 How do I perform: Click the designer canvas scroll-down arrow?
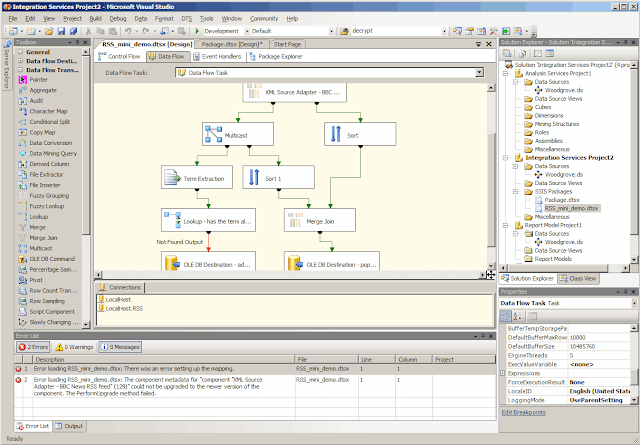click(491, 266)
